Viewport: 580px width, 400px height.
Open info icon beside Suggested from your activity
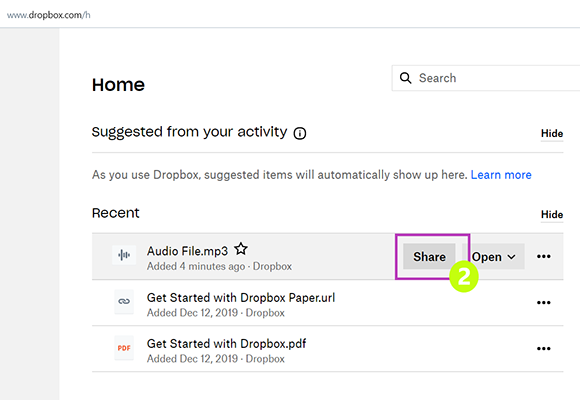click(300, 133)
